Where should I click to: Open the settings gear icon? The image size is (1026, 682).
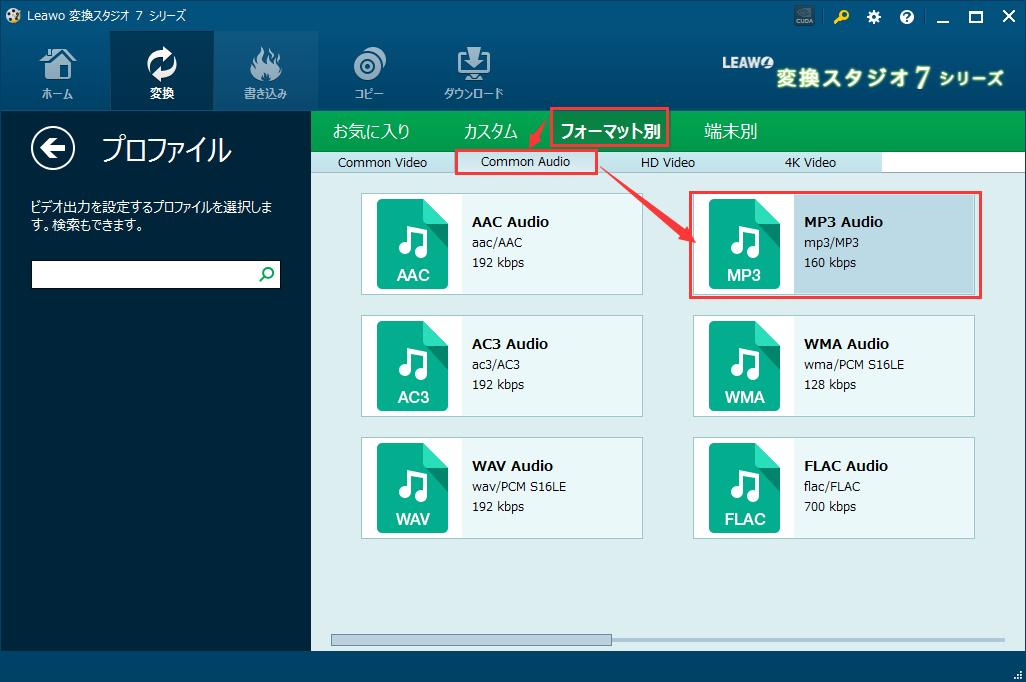point(874,16)
